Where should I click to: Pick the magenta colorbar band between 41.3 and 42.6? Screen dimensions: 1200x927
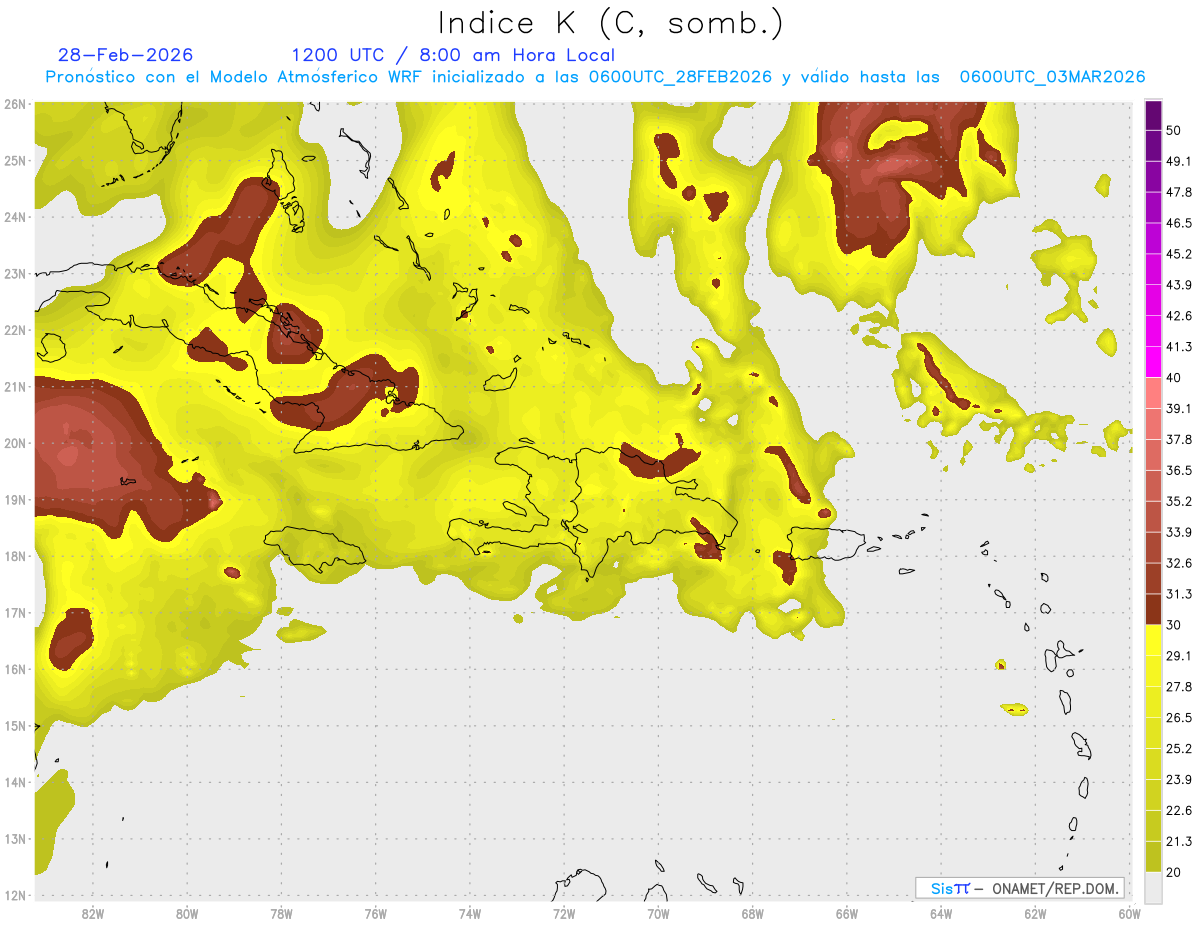1153,331
